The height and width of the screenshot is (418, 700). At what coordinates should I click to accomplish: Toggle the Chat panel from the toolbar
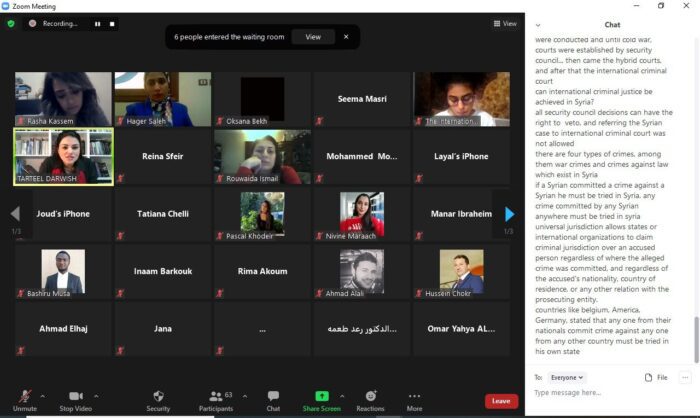coord(273,400)
